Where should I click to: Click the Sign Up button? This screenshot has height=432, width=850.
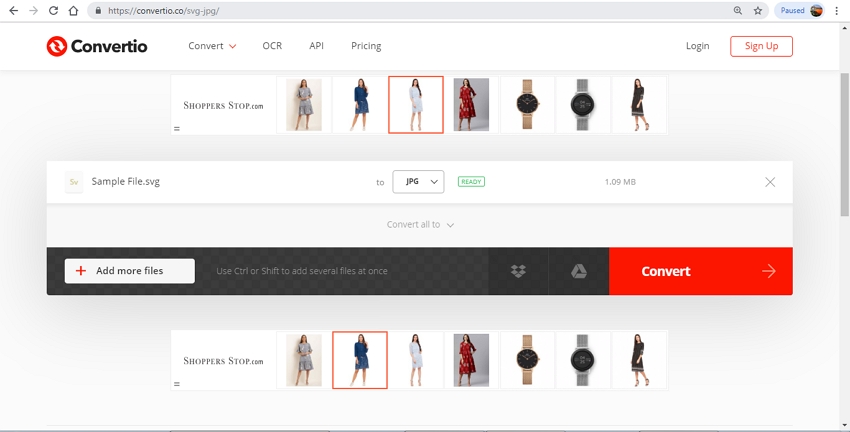[761, 46]
